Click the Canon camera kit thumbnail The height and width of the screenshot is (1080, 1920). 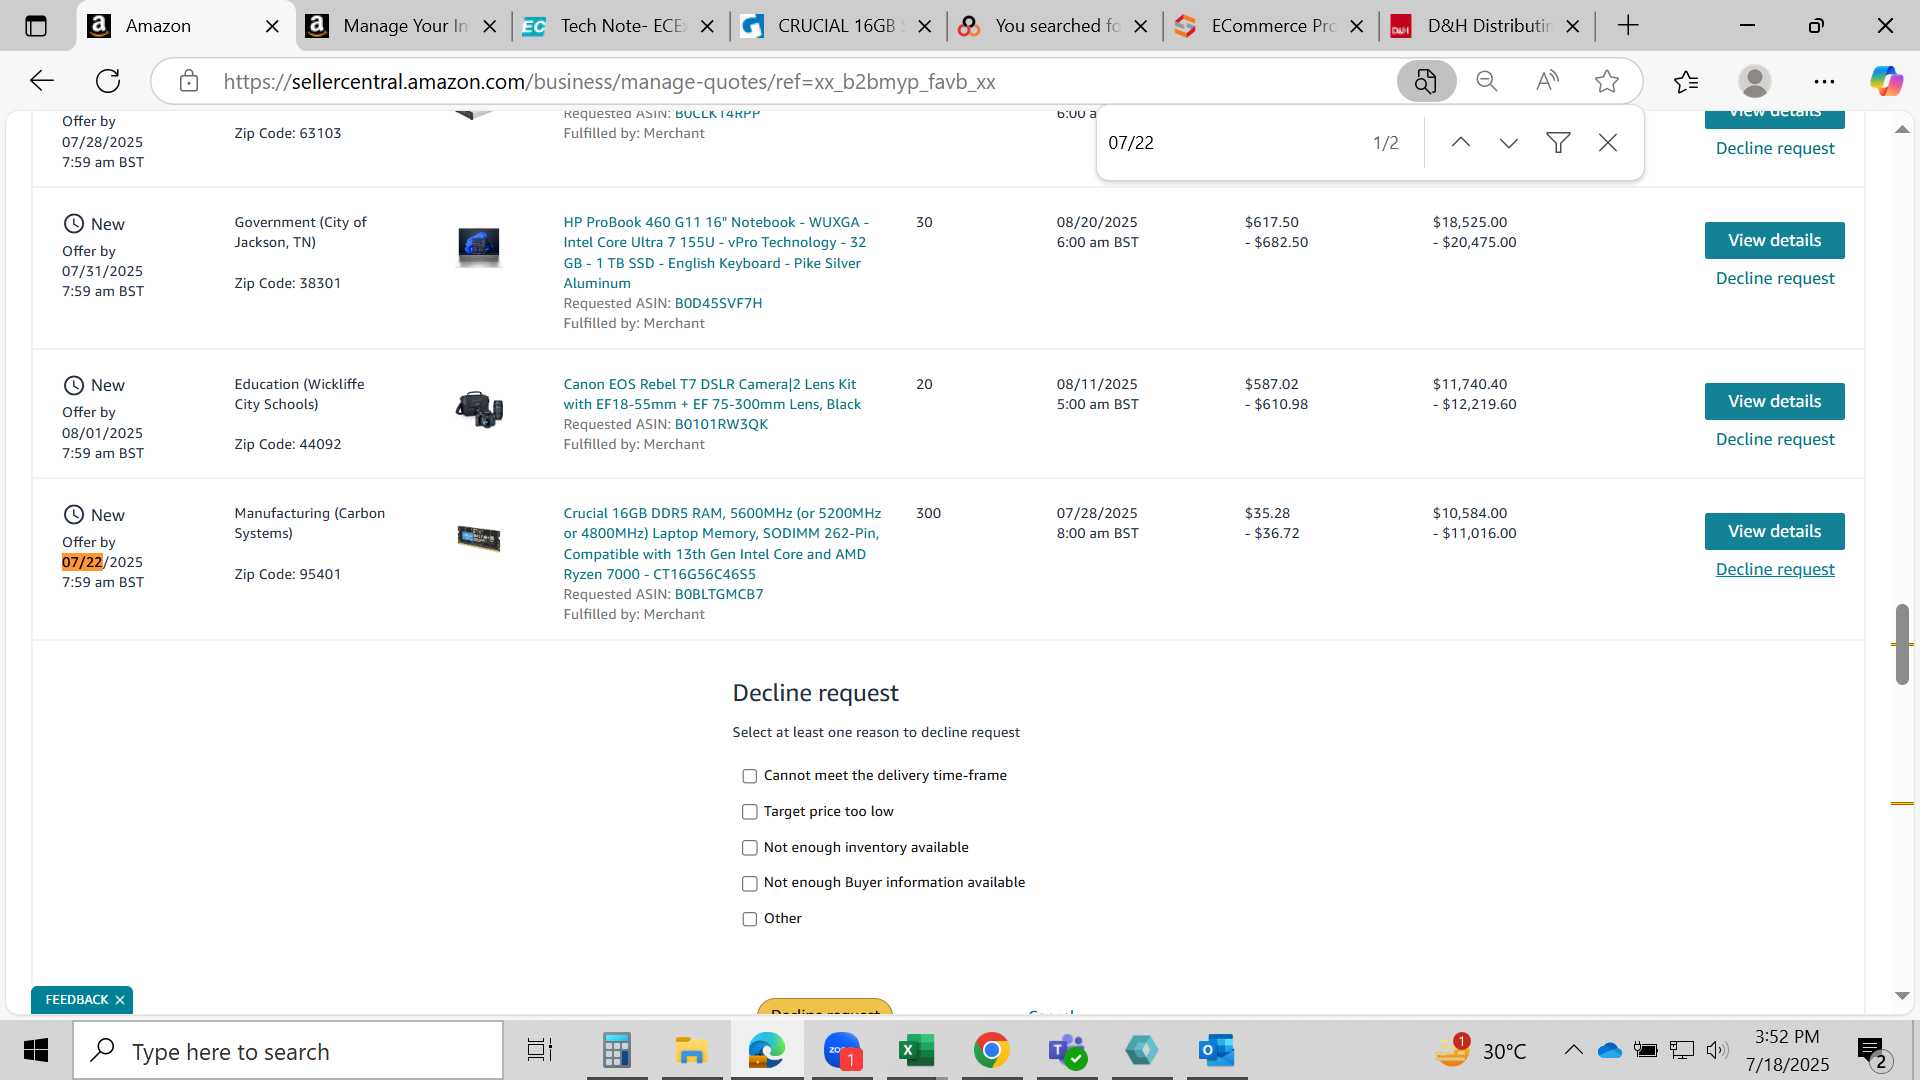coord(479,409)
